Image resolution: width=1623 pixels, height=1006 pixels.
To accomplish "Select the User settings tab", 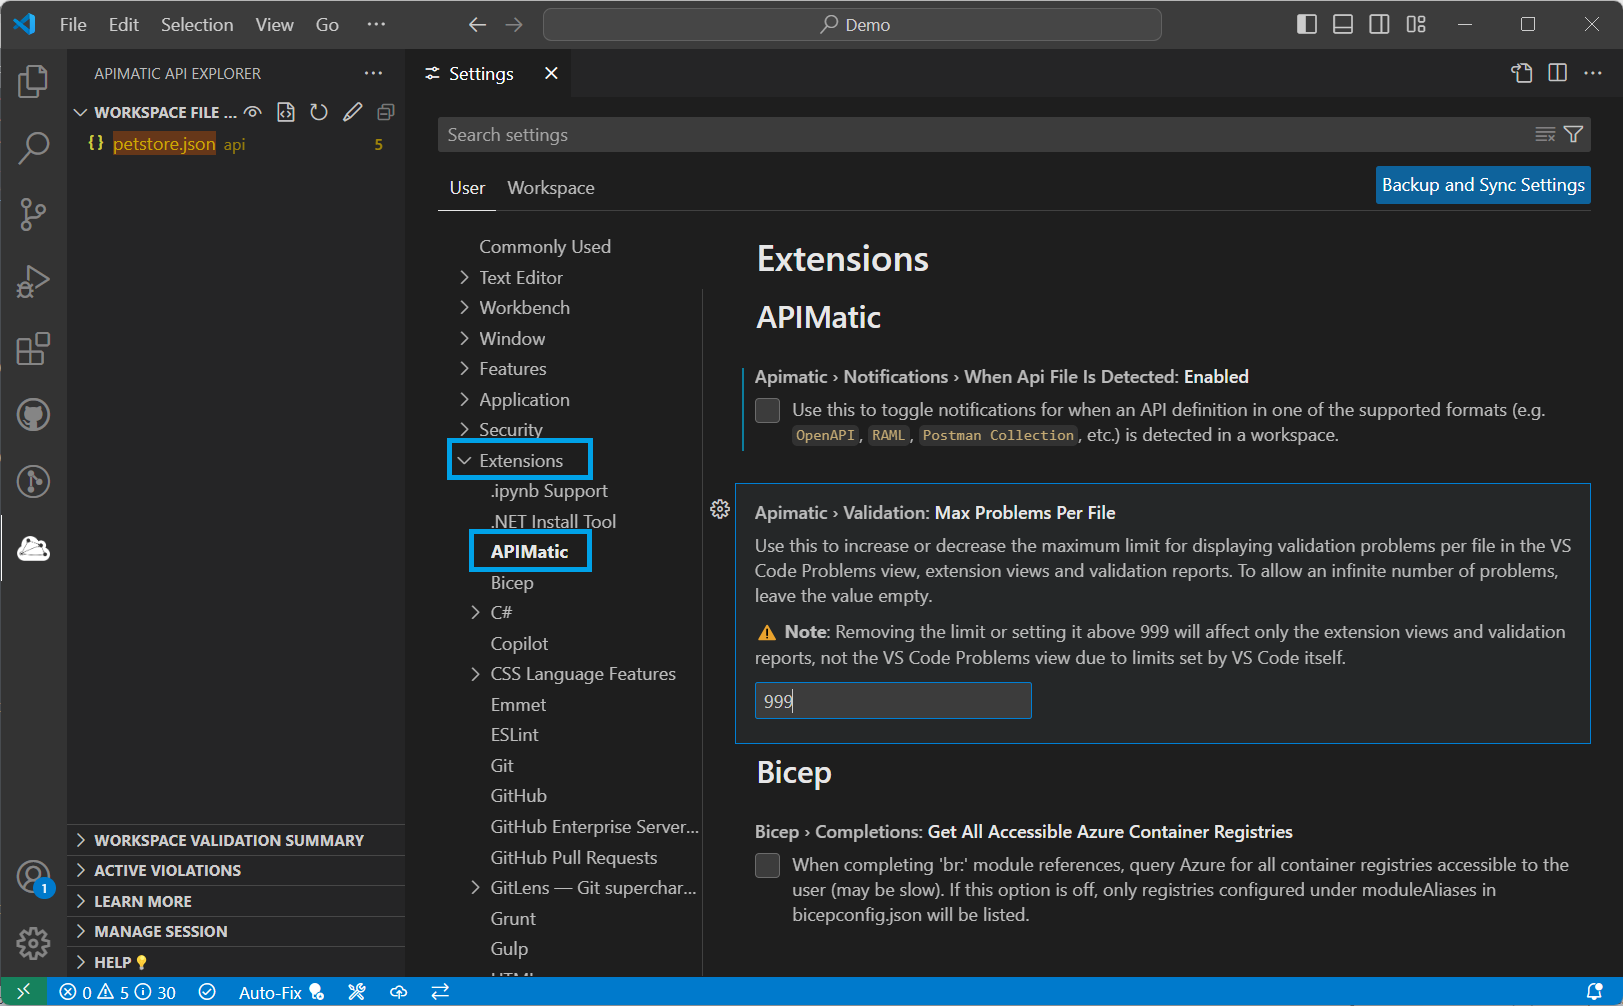I will pos(467,188).
